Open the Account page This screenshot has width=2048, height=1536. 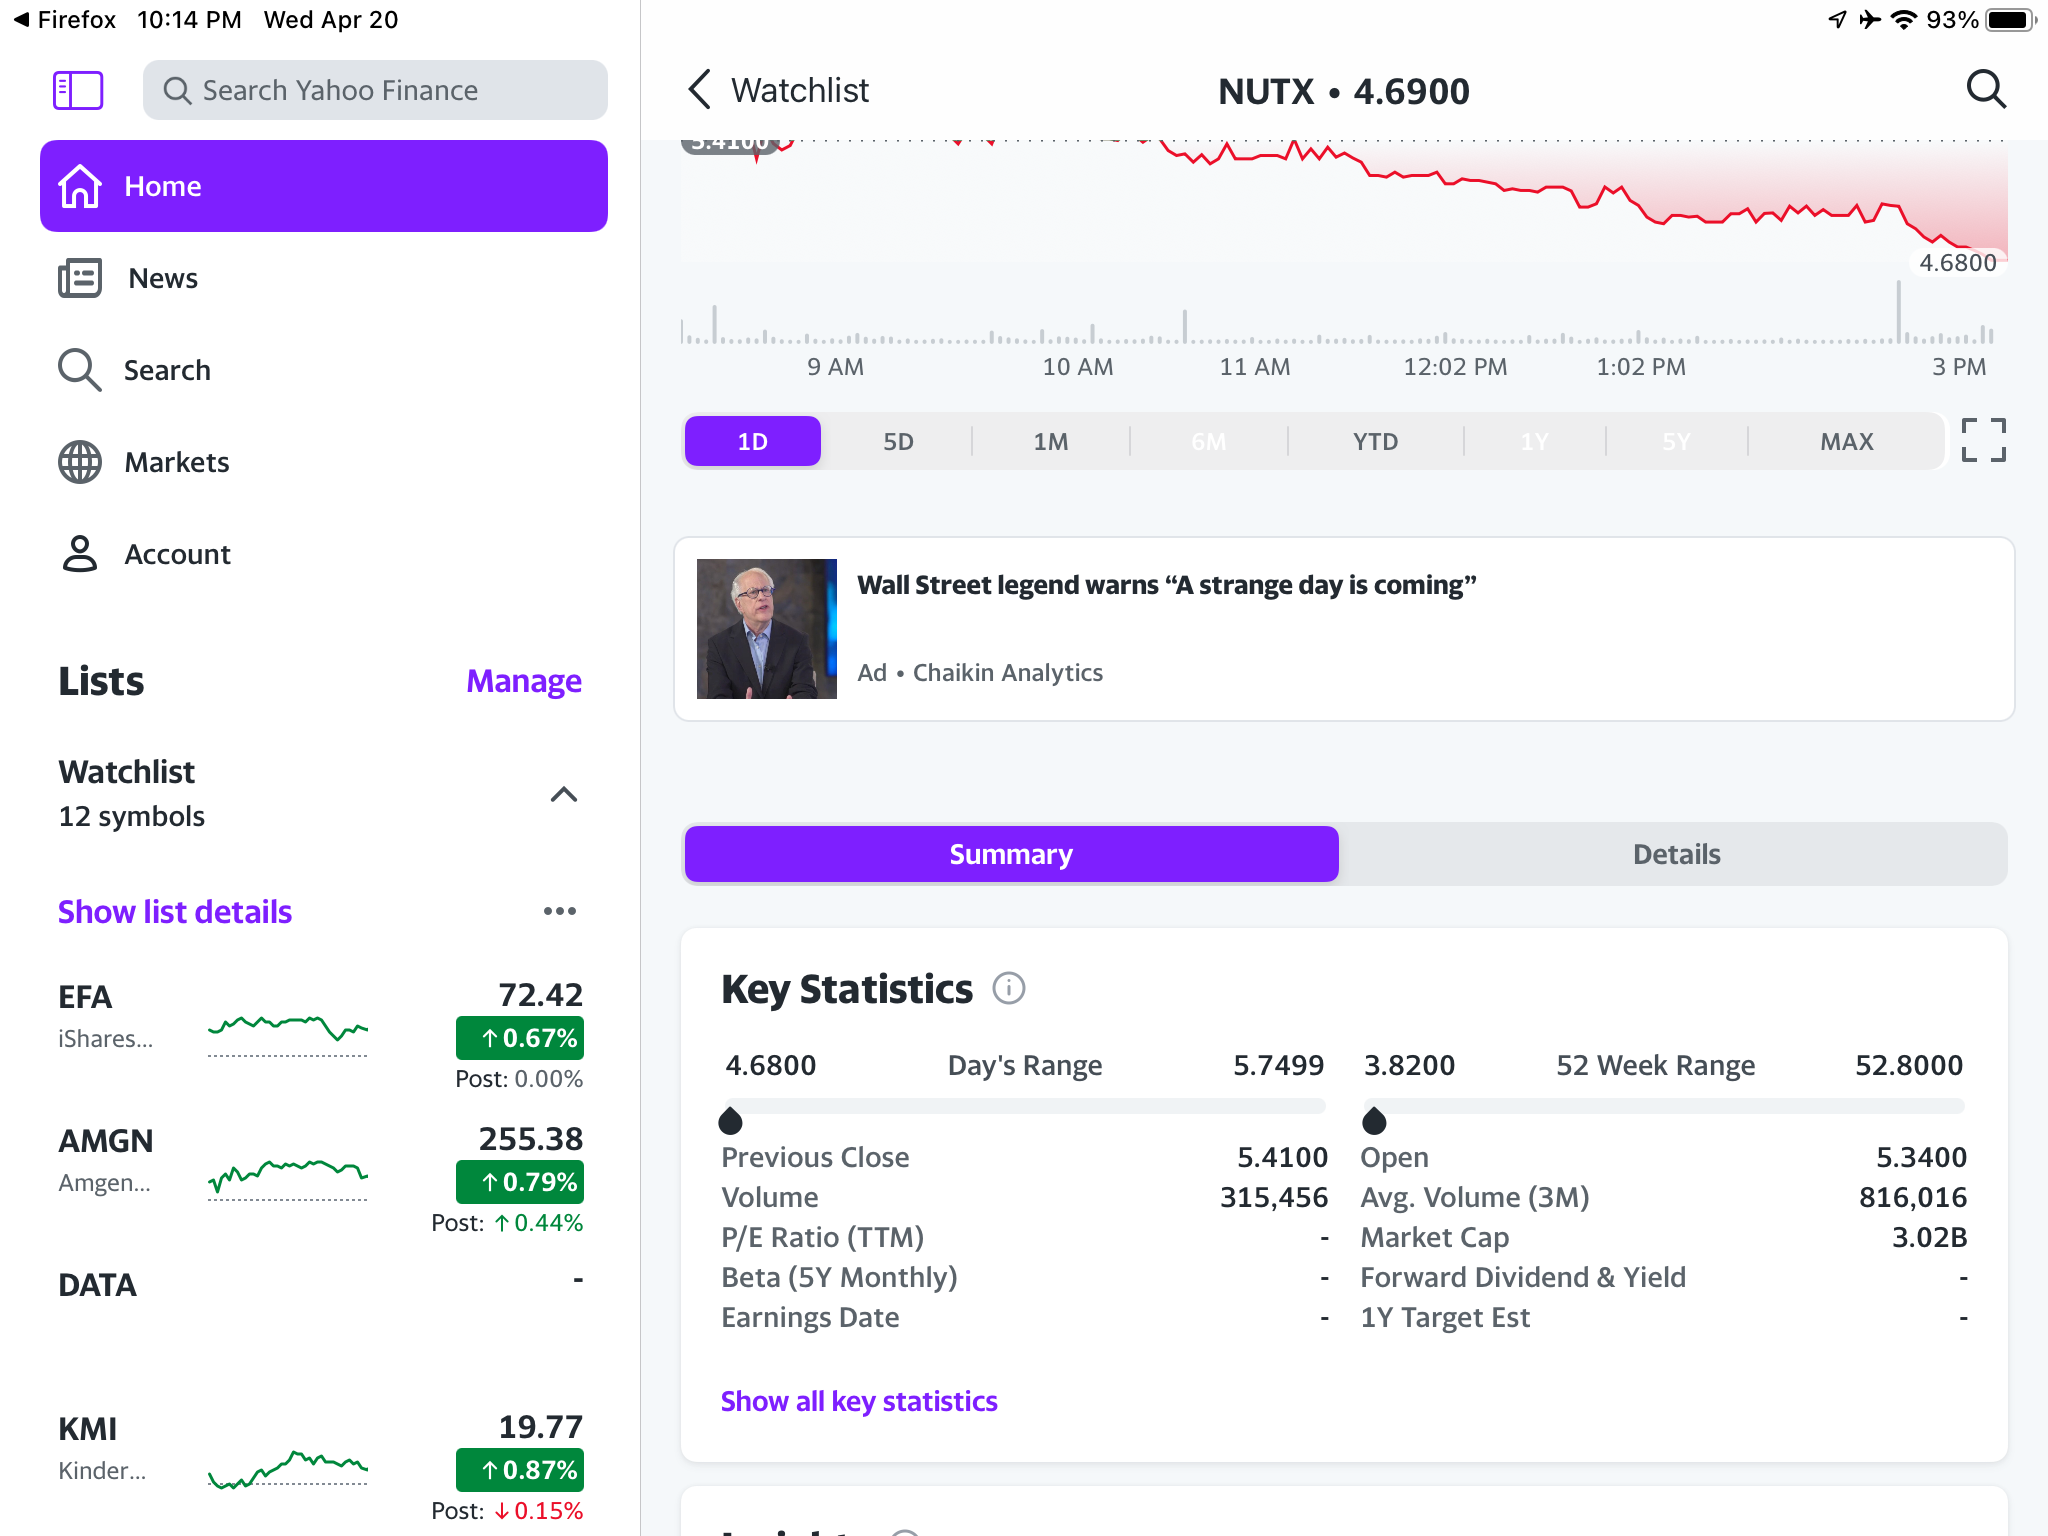(324, 554)
